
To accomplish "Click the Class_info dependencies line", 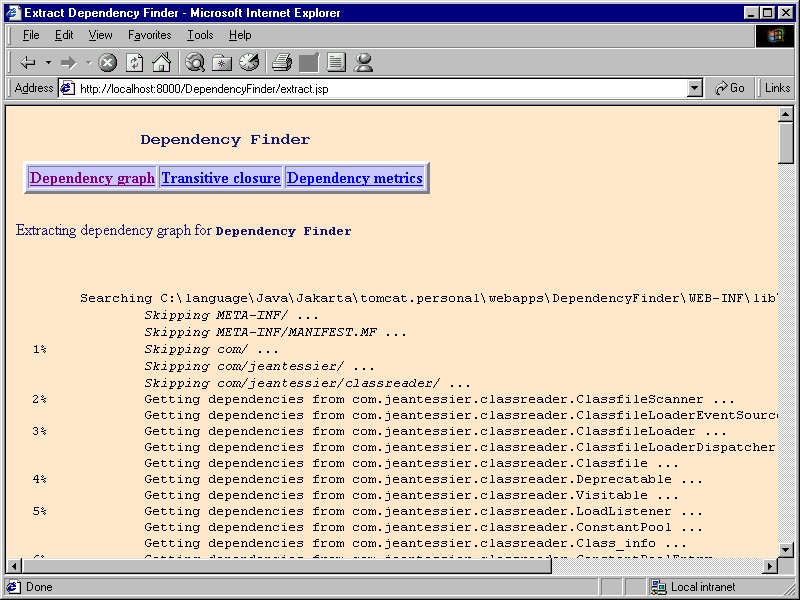I will pyautogui.click(x=415, y=543).
